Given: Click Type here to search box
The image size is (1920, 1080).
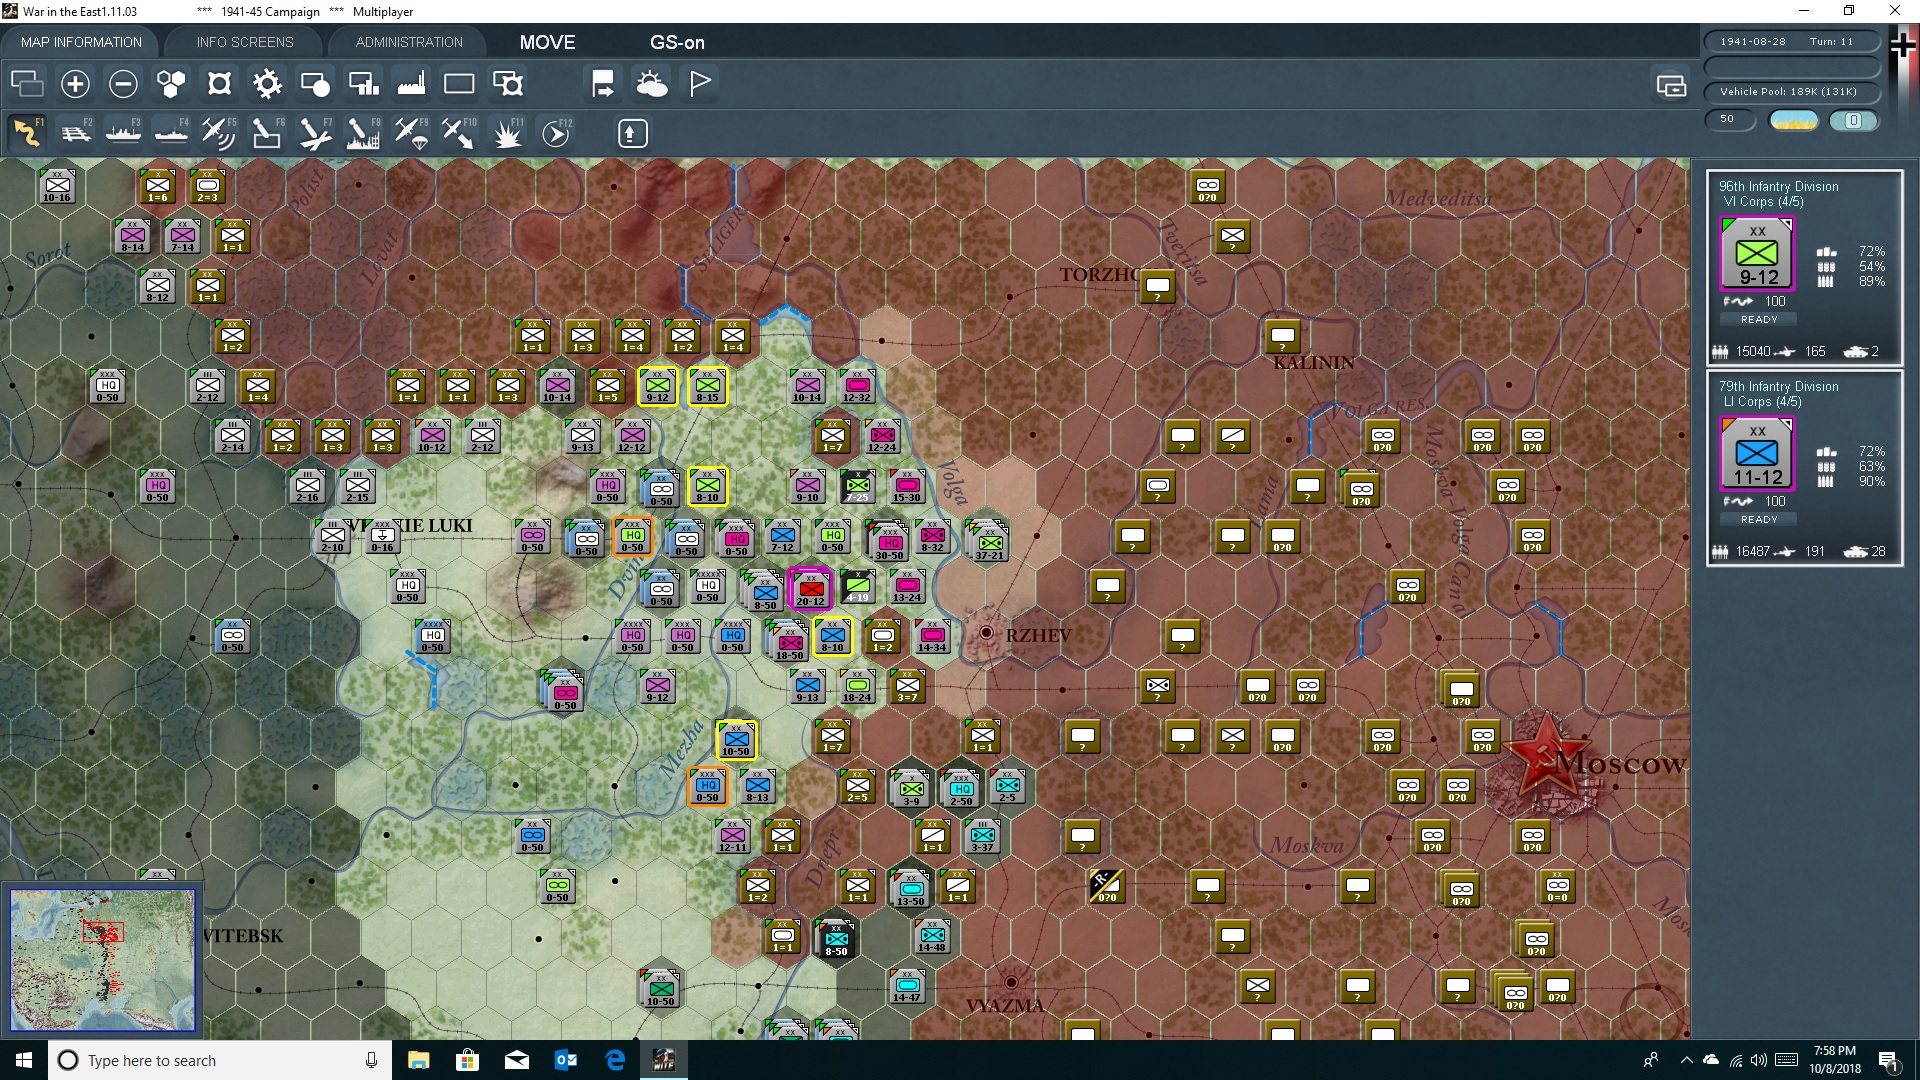Looking at the screenshot, I should pyautogui.click(x=220, y=1060).
